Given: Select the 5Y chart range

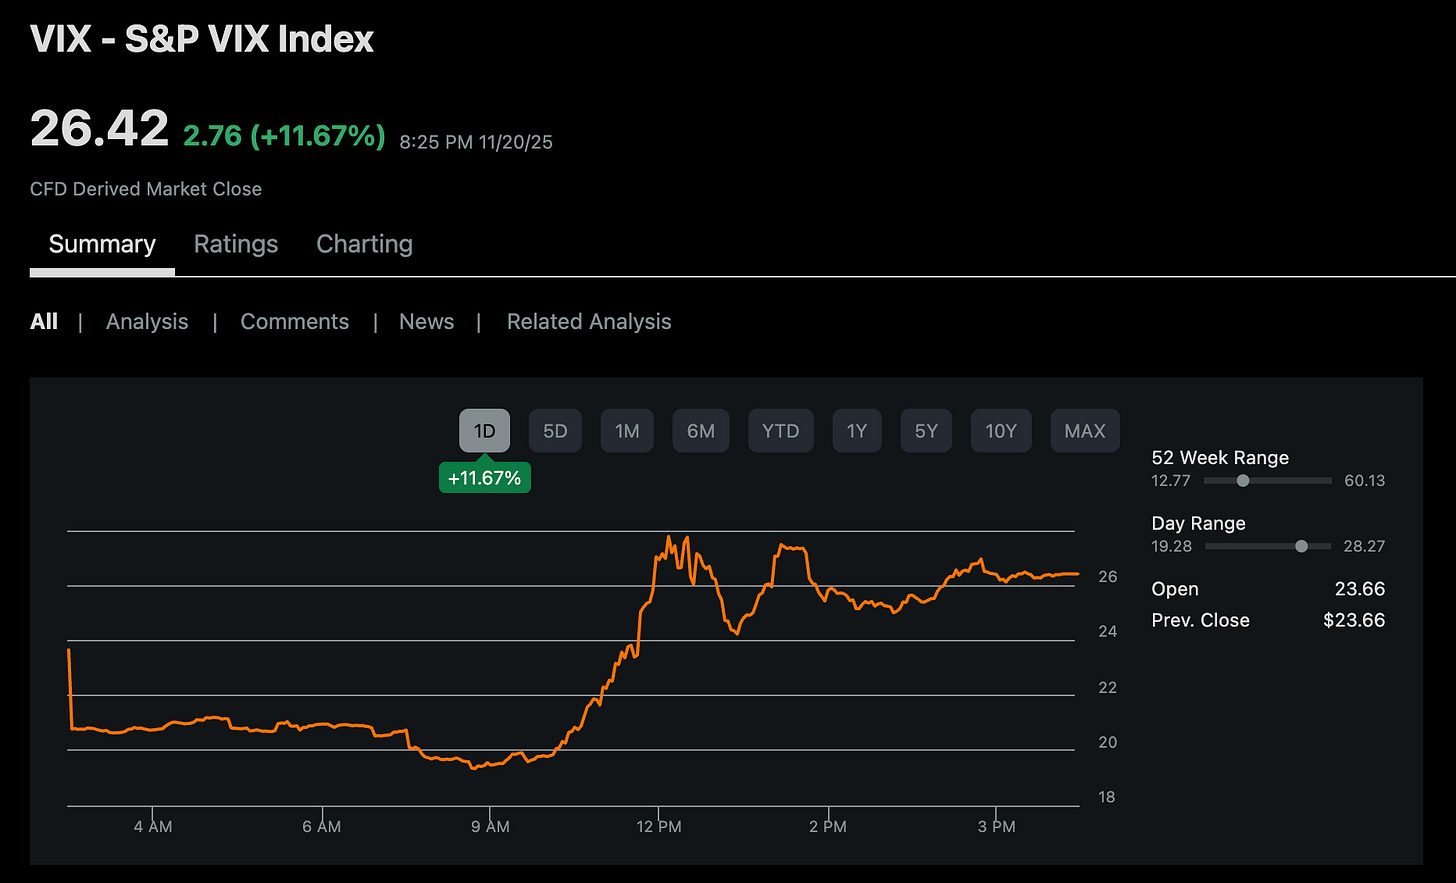Looking at the screenshot, I should 926,431.
